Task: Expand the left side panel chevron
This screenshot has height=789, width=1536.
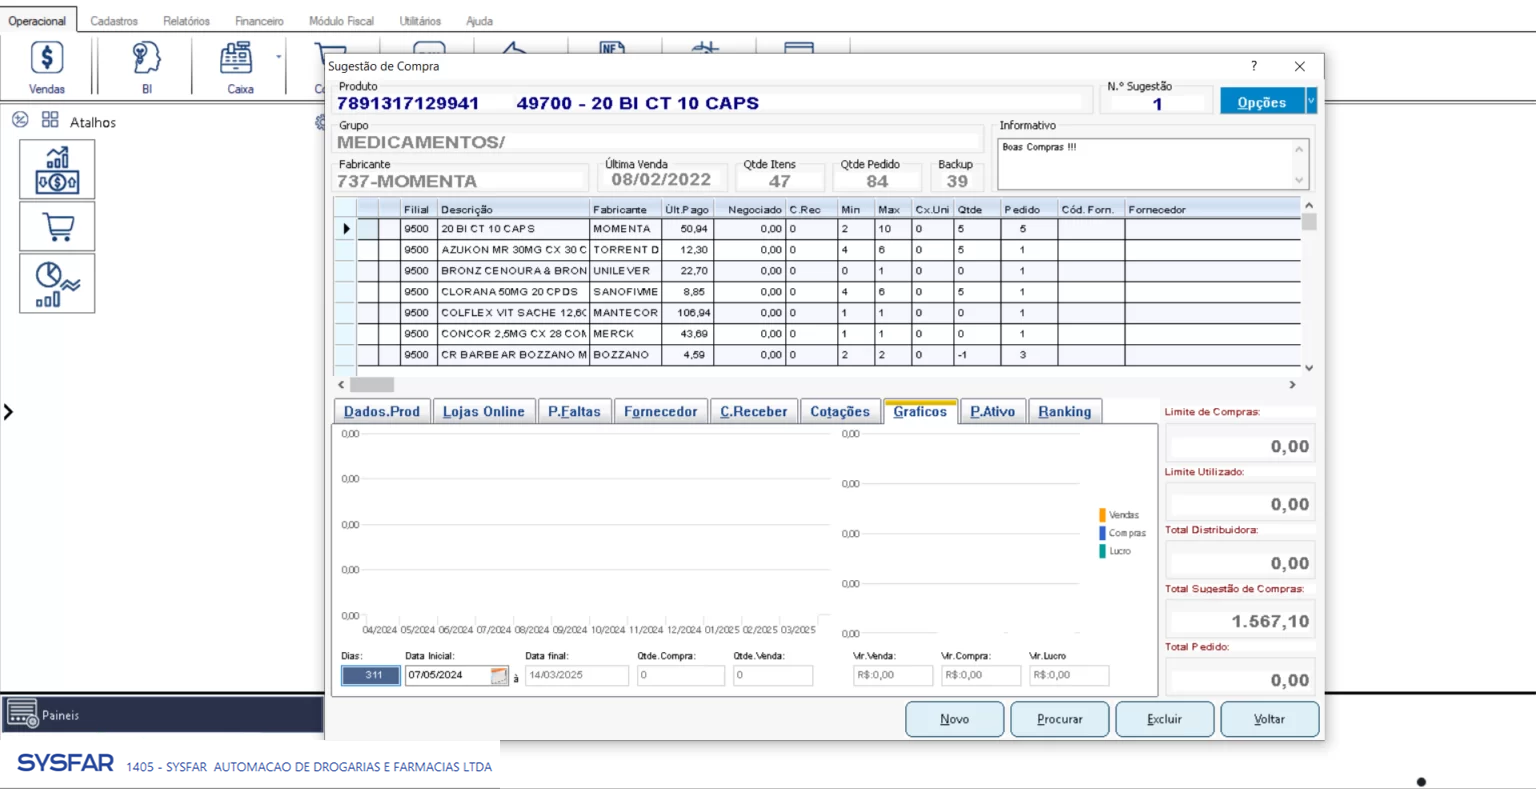Action: tap(8, 411)
